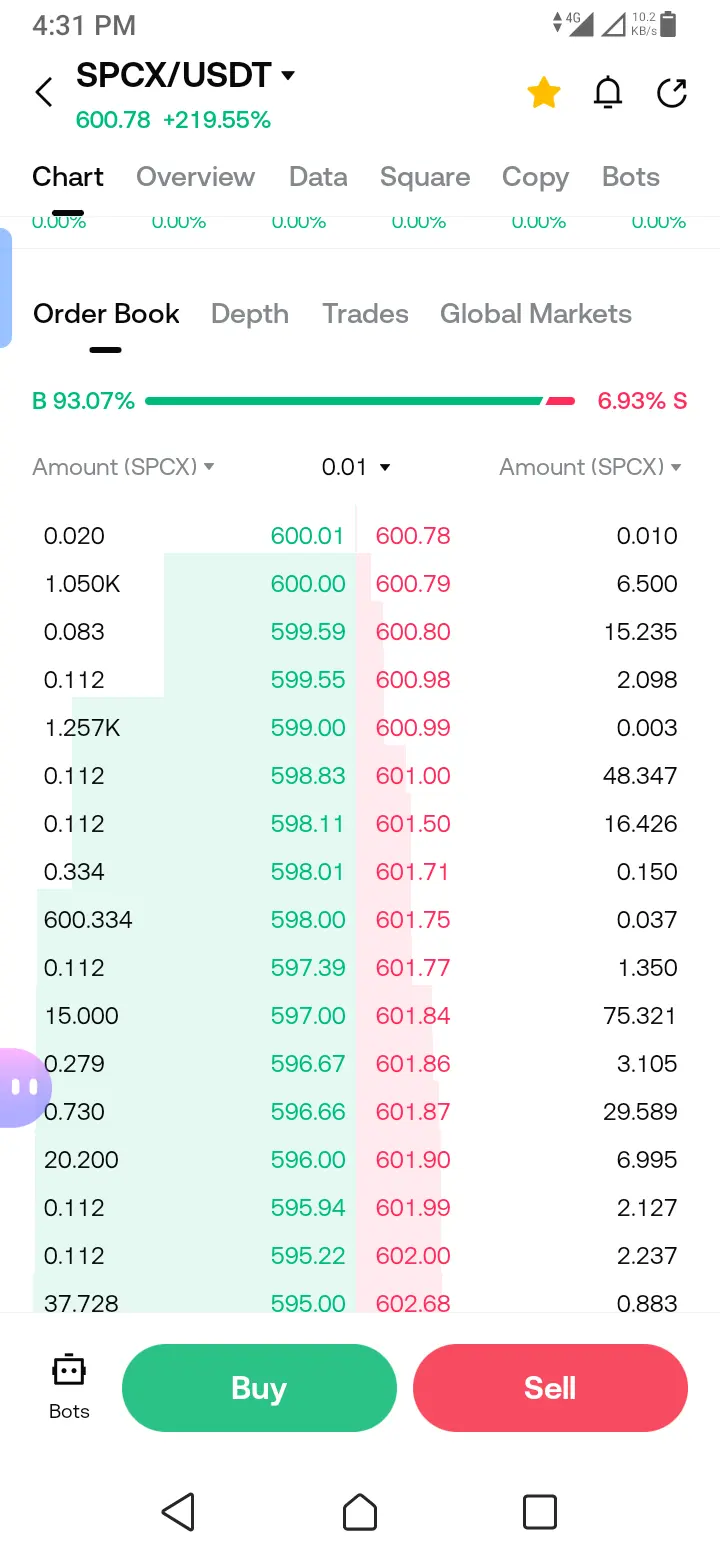This screenshot has width=720, height=1560.
Task: Open the right Amount (SPCX) unit dropdown
Action: tap(590, 467)
